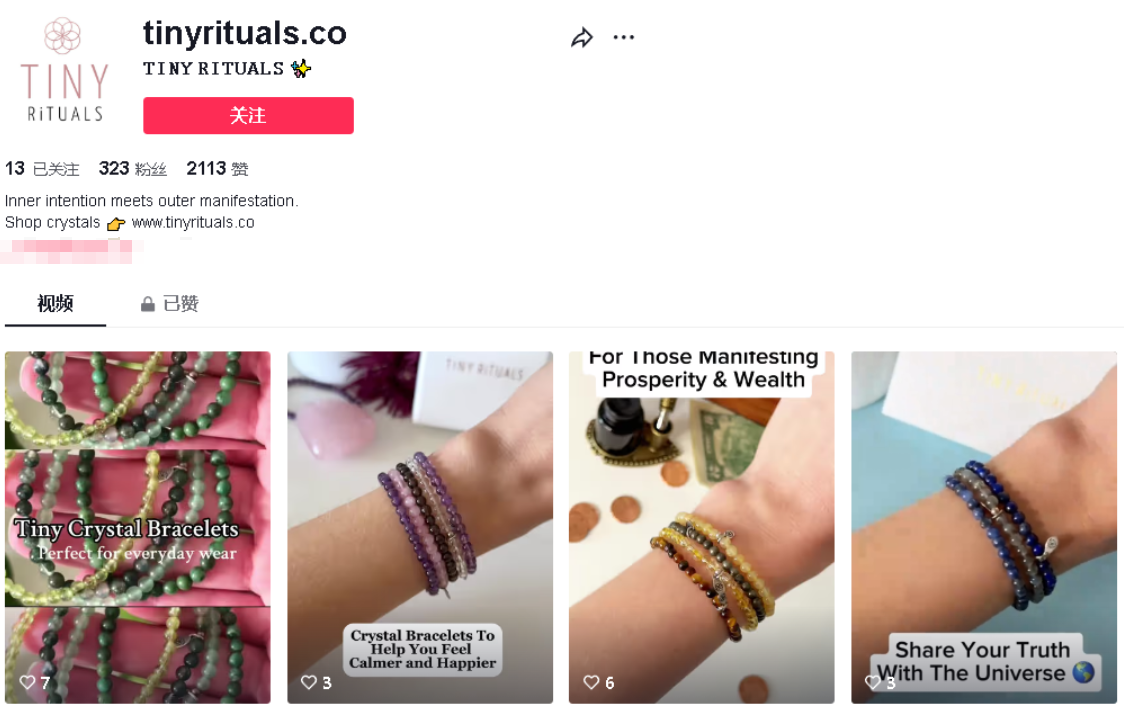Click heart icon on purple bracelet video
Screen dimensions: 1124x714
pos(308,682)
